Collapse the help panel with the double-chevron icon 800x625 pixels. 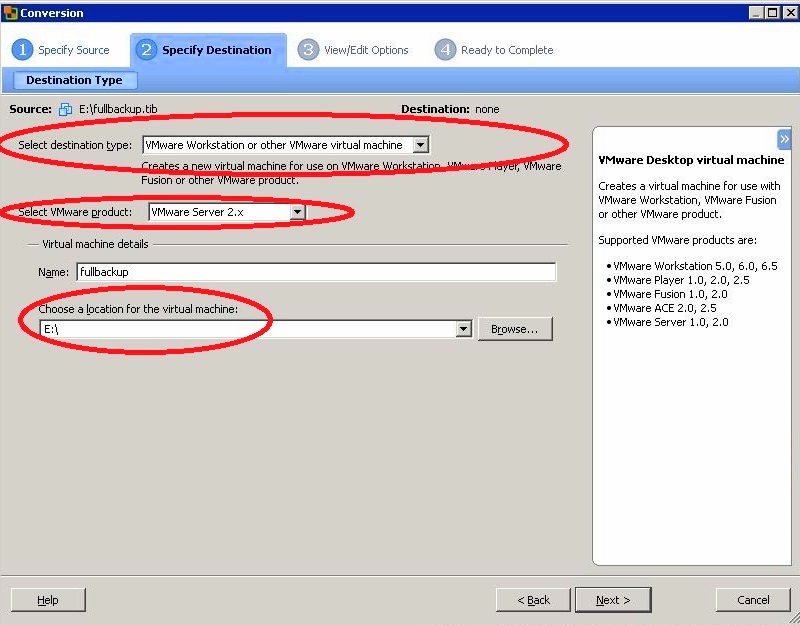[784, 138]
